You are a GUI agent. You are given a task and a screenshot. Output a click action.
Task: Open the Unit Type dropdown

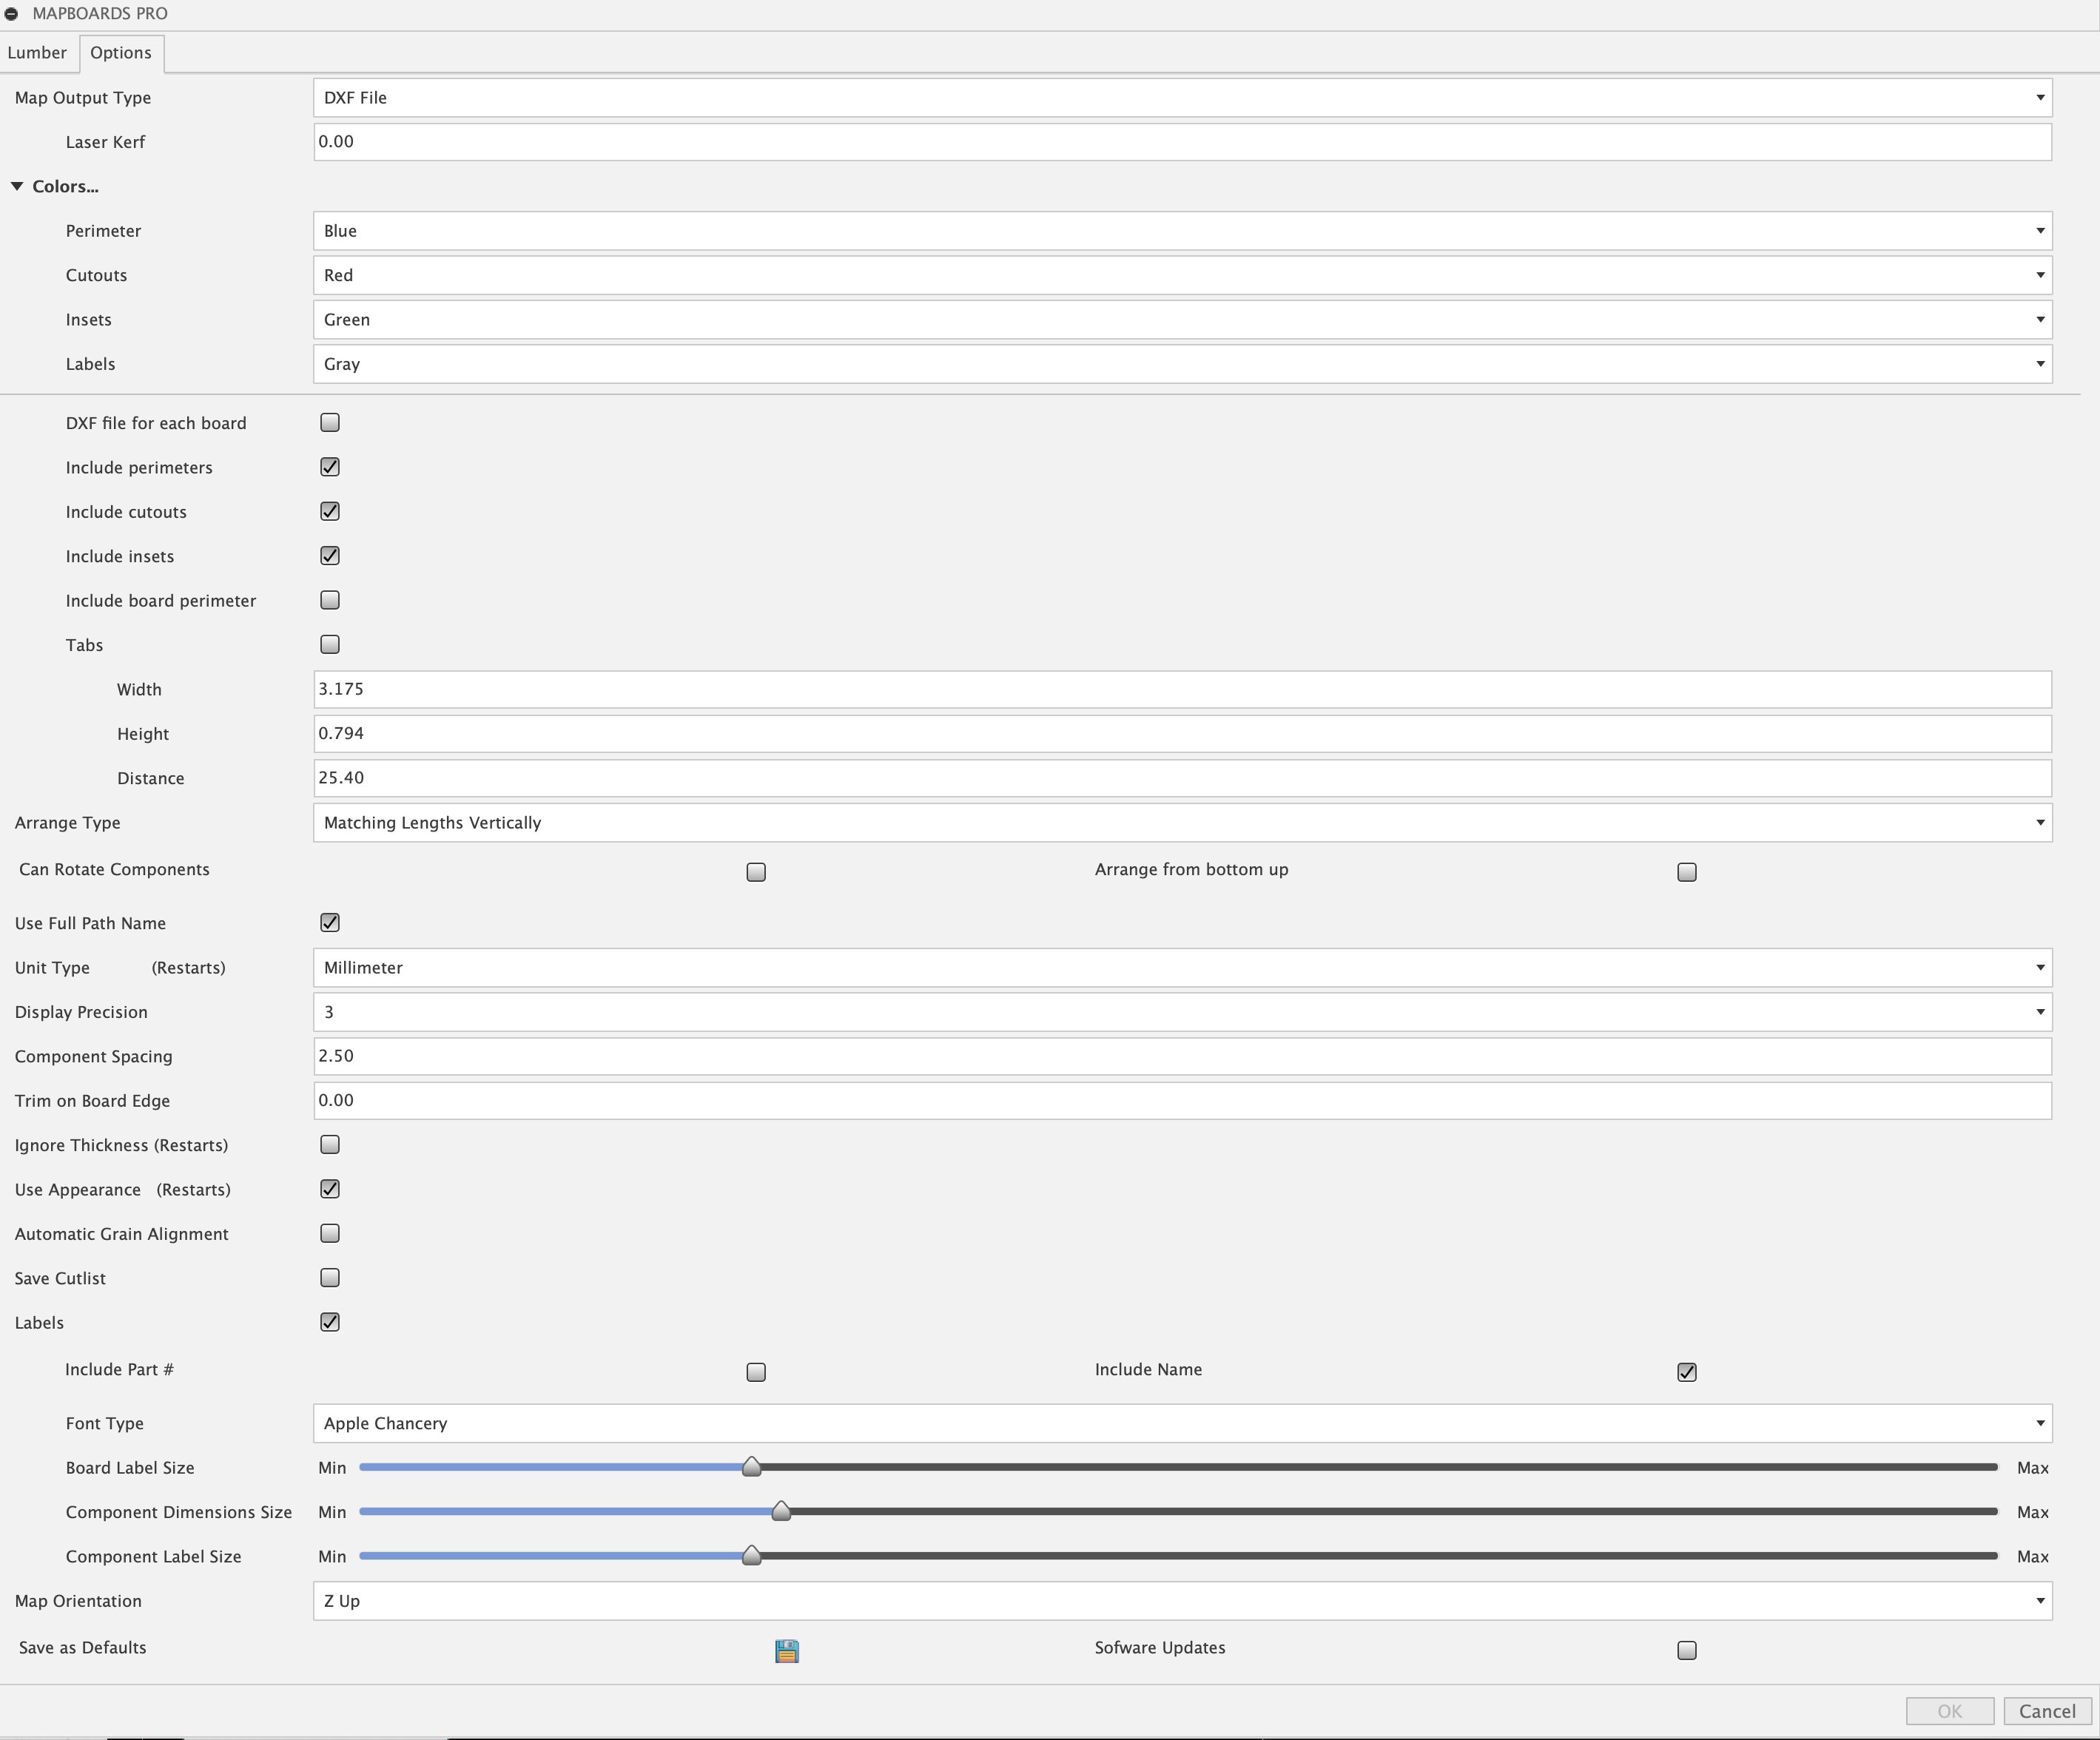click(x=1182, y=968)
